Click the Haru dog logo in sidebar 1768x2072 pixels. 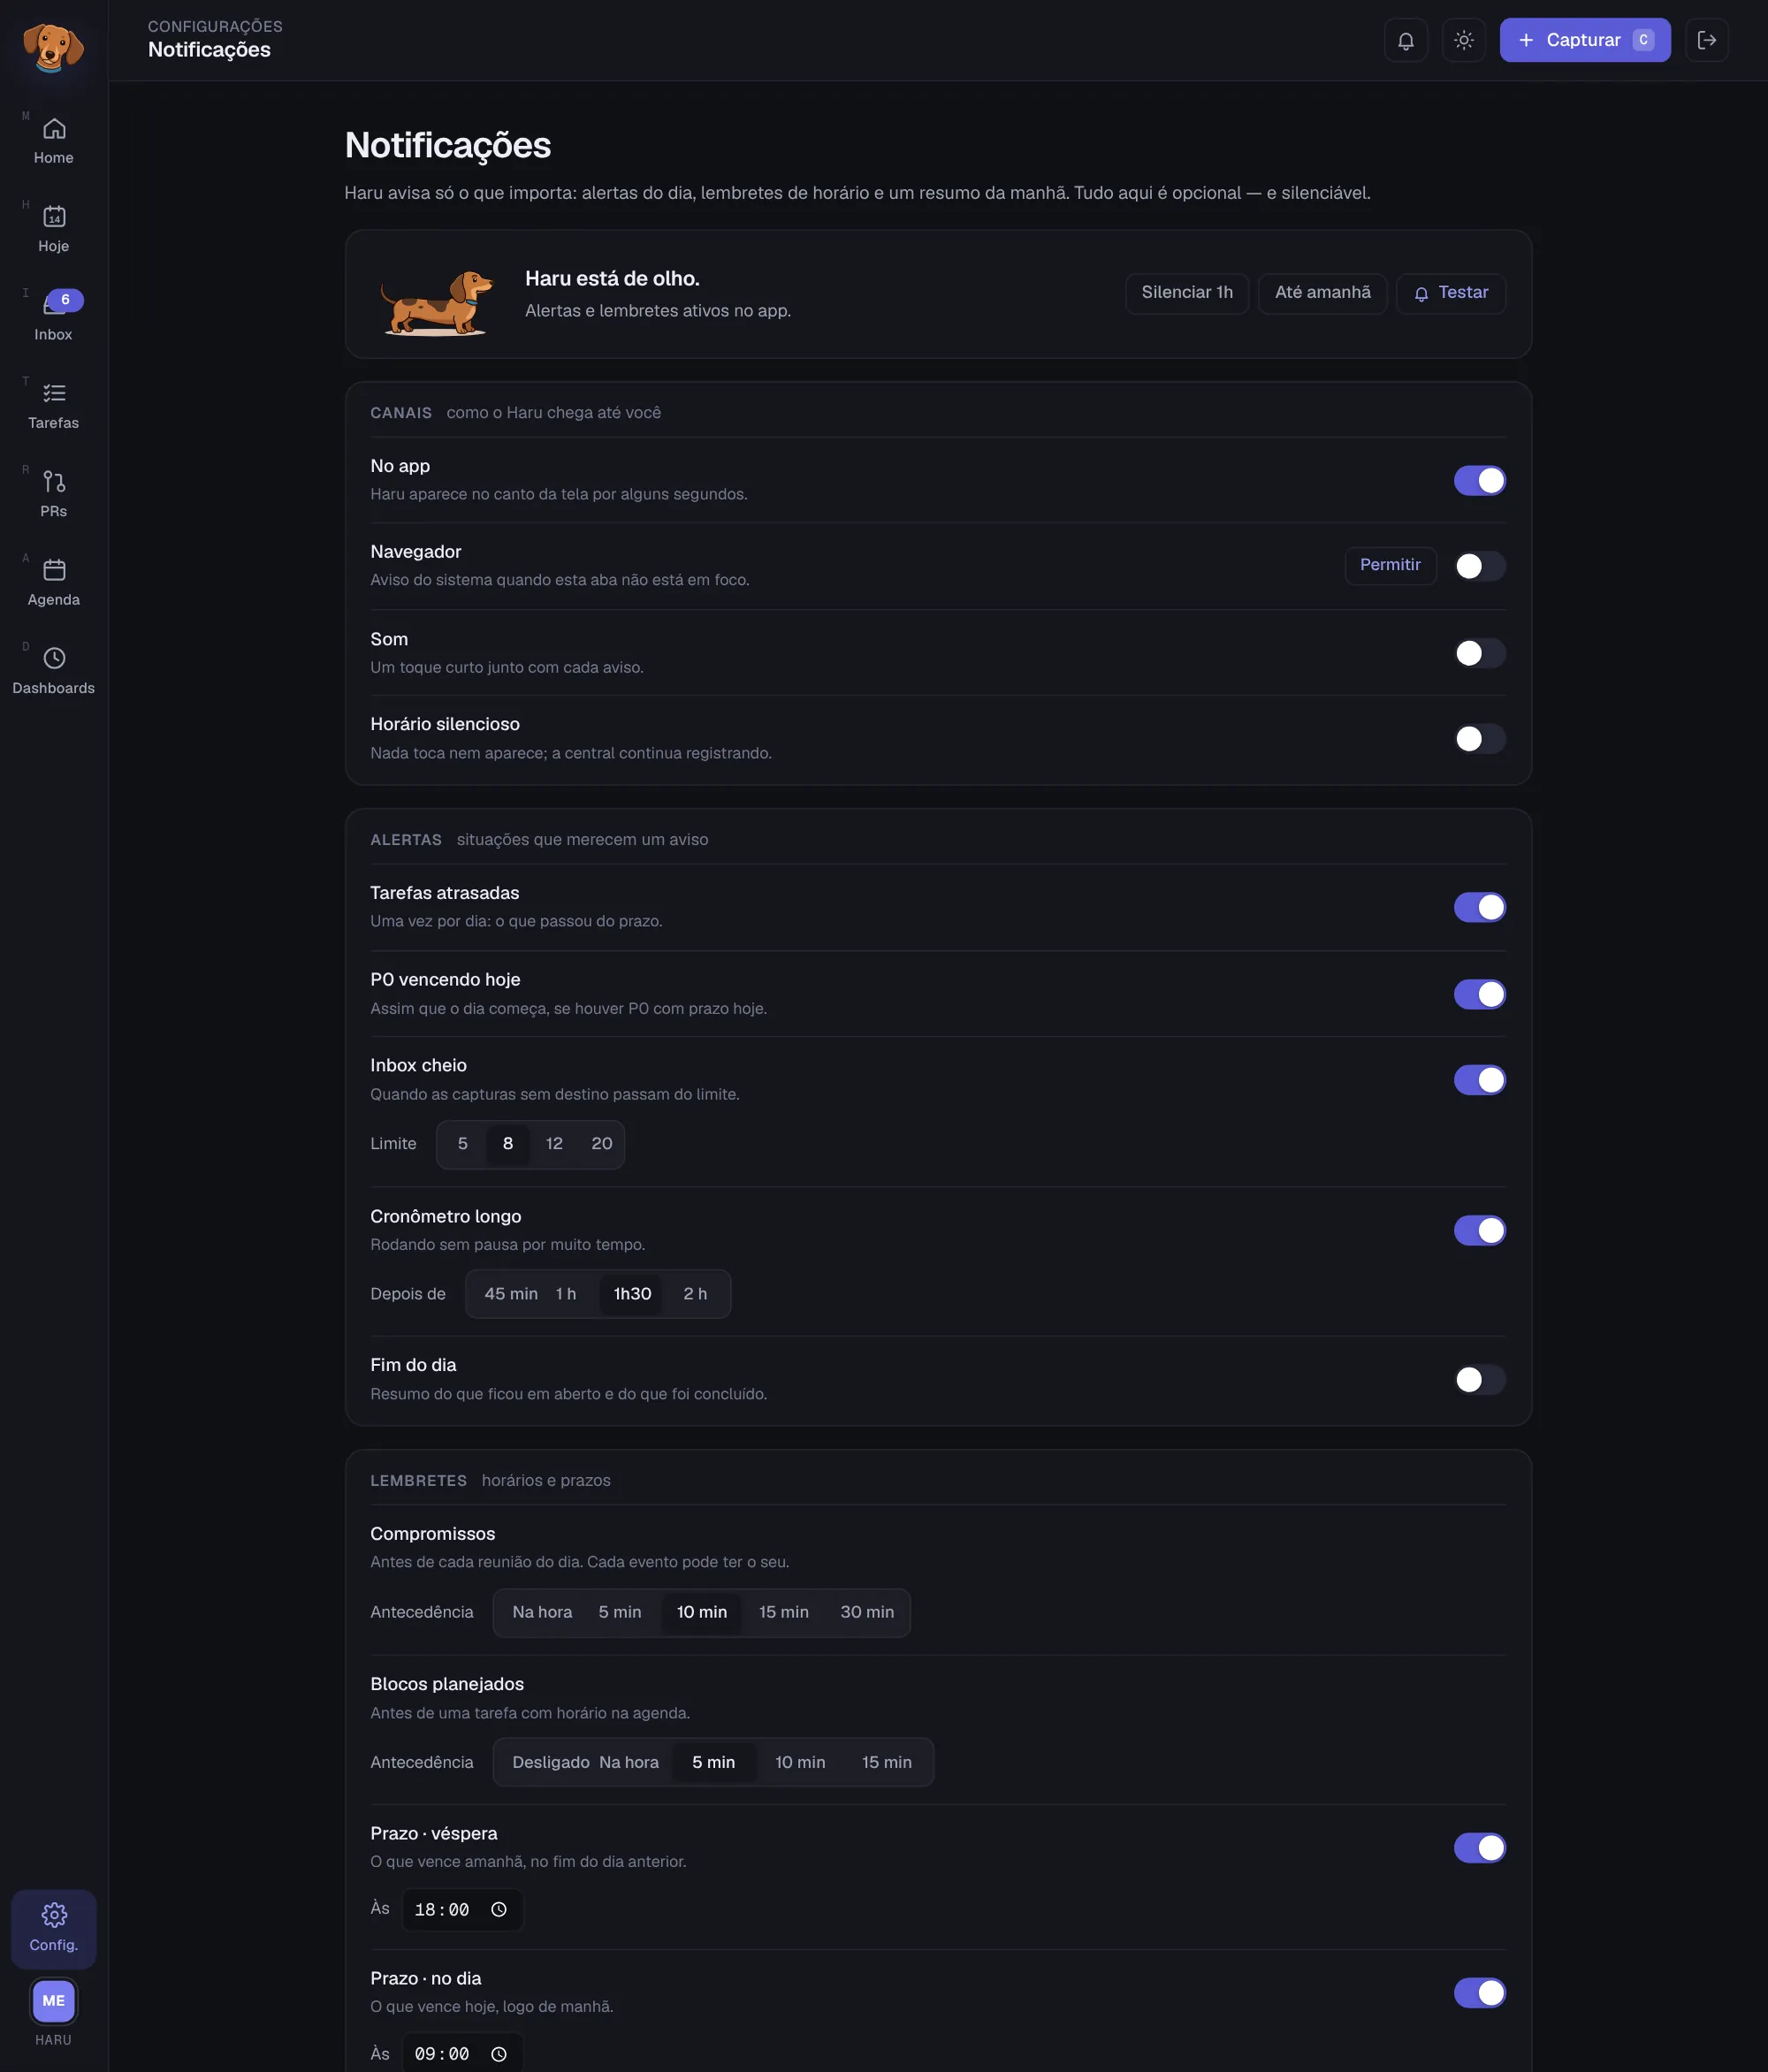(x=53, y=46)
